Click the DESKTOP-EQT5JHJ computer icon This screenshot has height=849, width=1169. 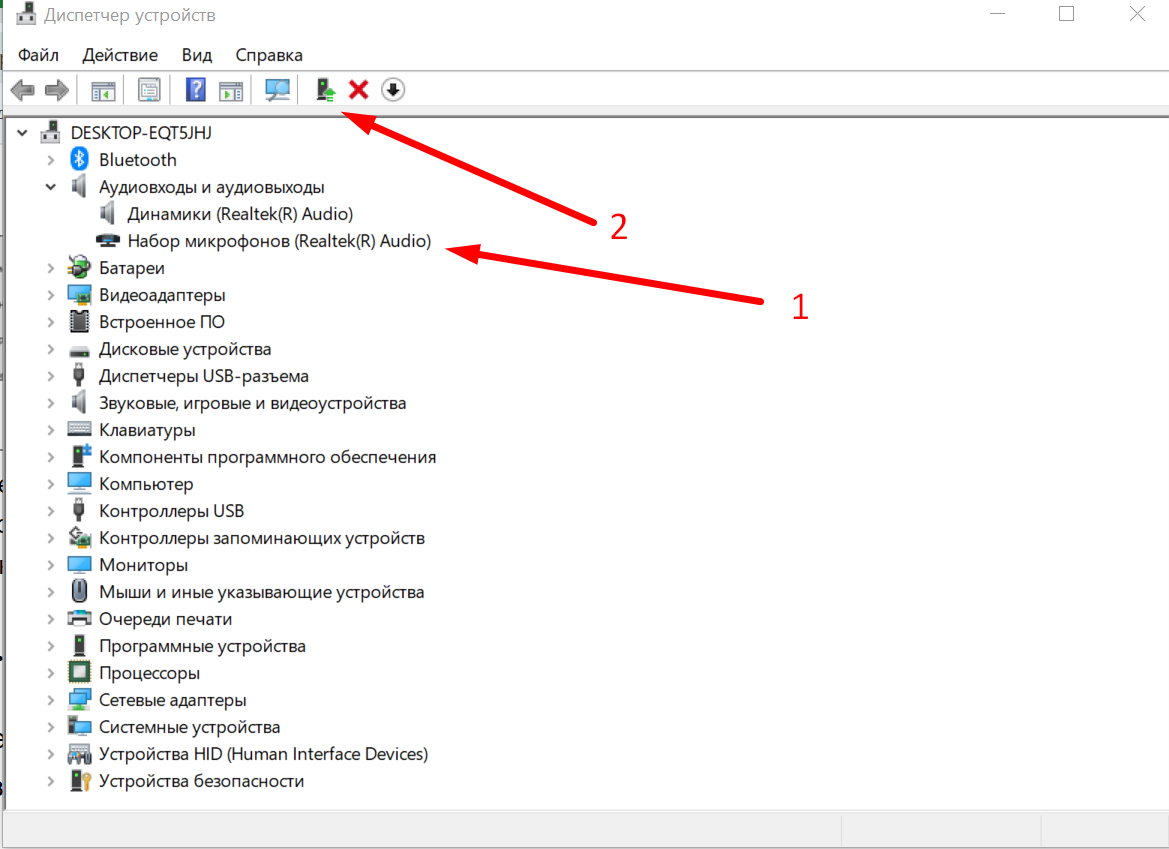pos(51,132)
